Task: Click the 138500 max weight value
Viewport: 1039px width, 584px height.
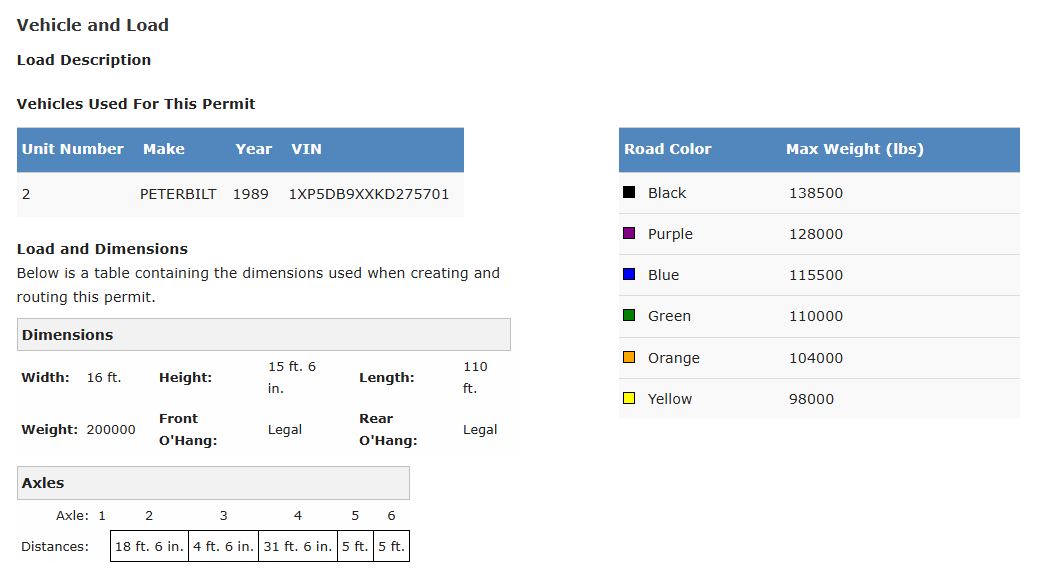Action: (815, 193)
